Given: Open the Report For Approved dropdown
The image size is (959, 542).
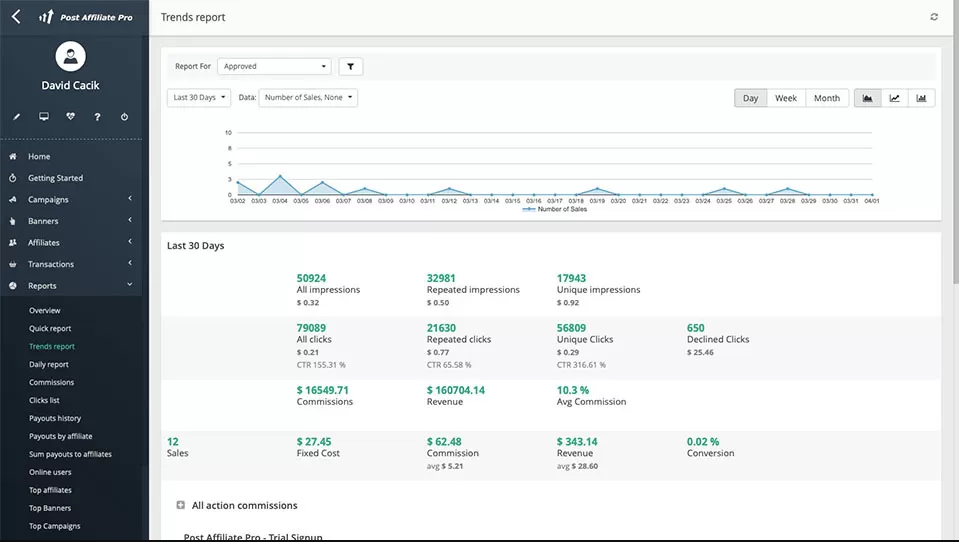Looking at the screenshot, I should (x=274, y=67).
